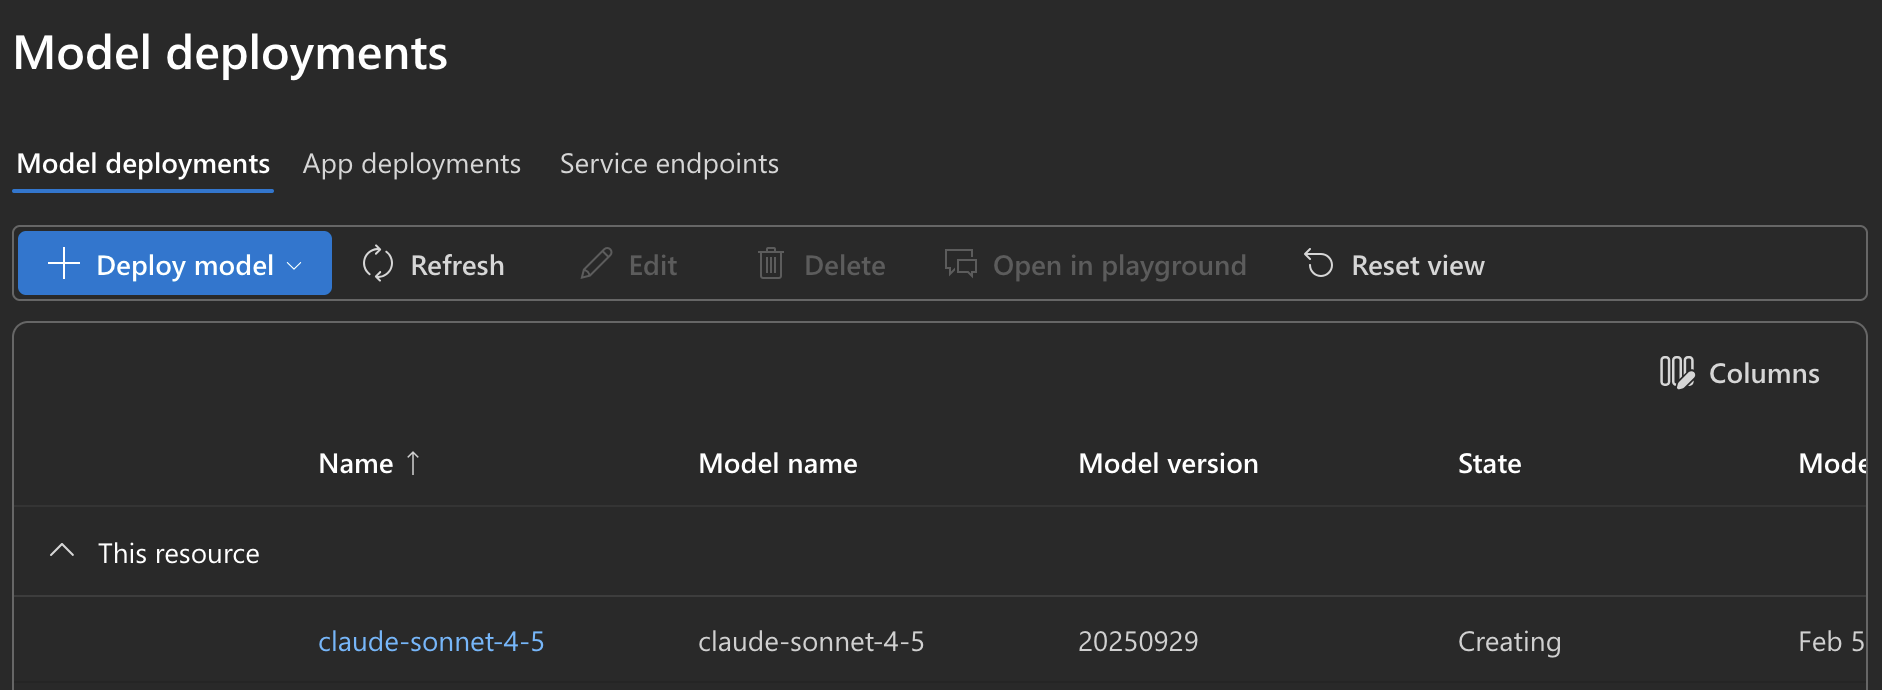Stay on the Model deployments tab
The height and width of the screenshot is (690, 1882).
point(143,163)
